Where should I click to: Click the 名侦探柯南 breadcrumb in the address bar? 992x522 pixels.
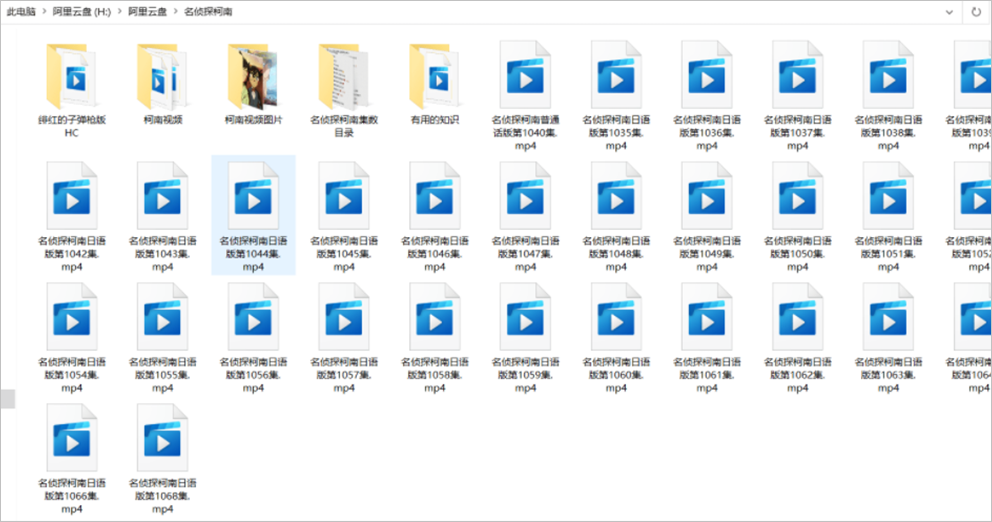tap(208, 11)
